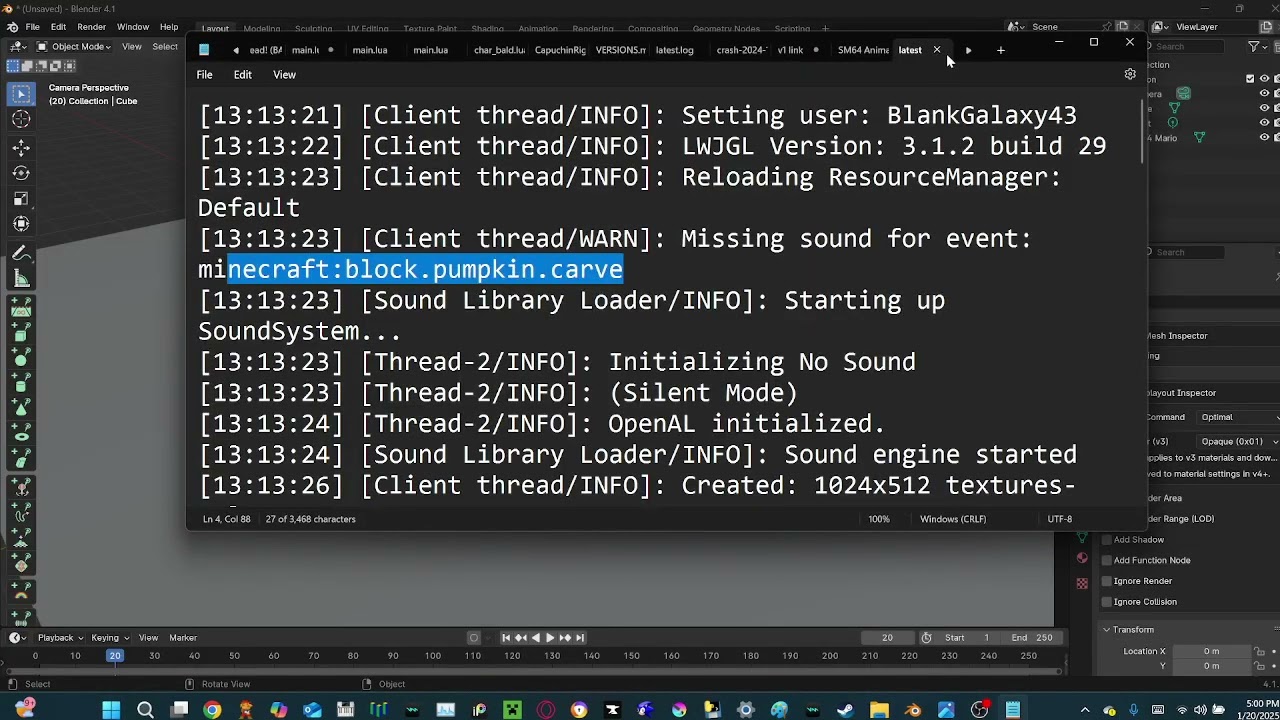Open Minecraft from the taskbar
The height and width of the screenshot is (720, 1280).
pyautogui.click(x=512, y=710)
